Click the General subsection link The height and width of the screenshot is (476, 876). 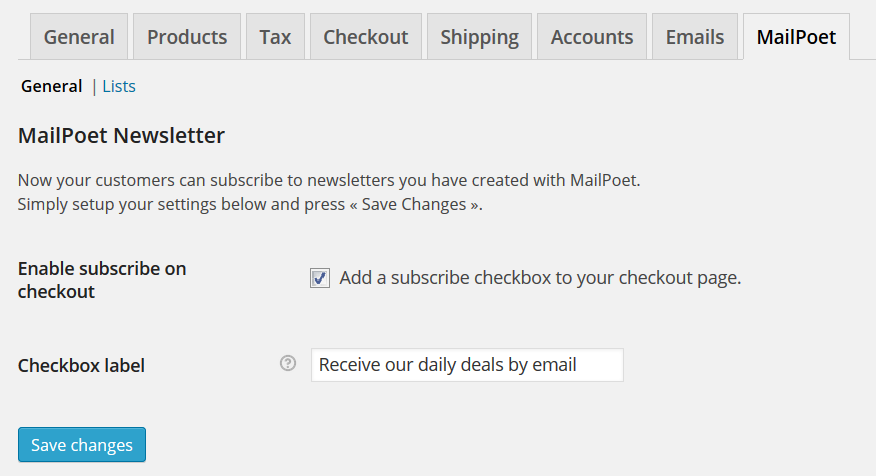click(52, 86)
